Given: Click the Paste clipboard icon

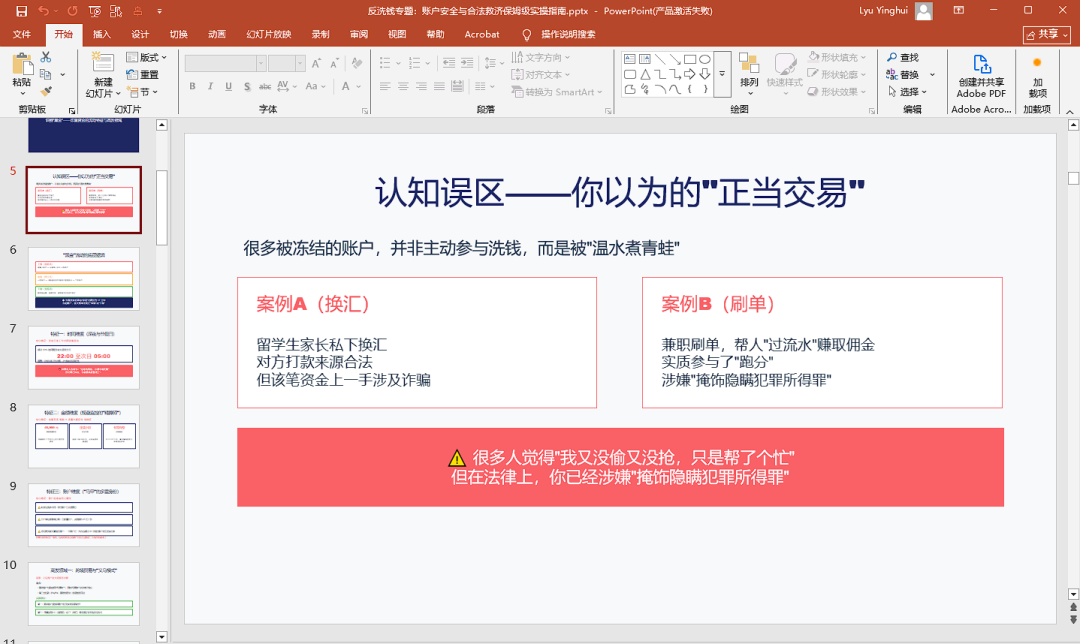Looking at the screenshot, I should (22, 65).
